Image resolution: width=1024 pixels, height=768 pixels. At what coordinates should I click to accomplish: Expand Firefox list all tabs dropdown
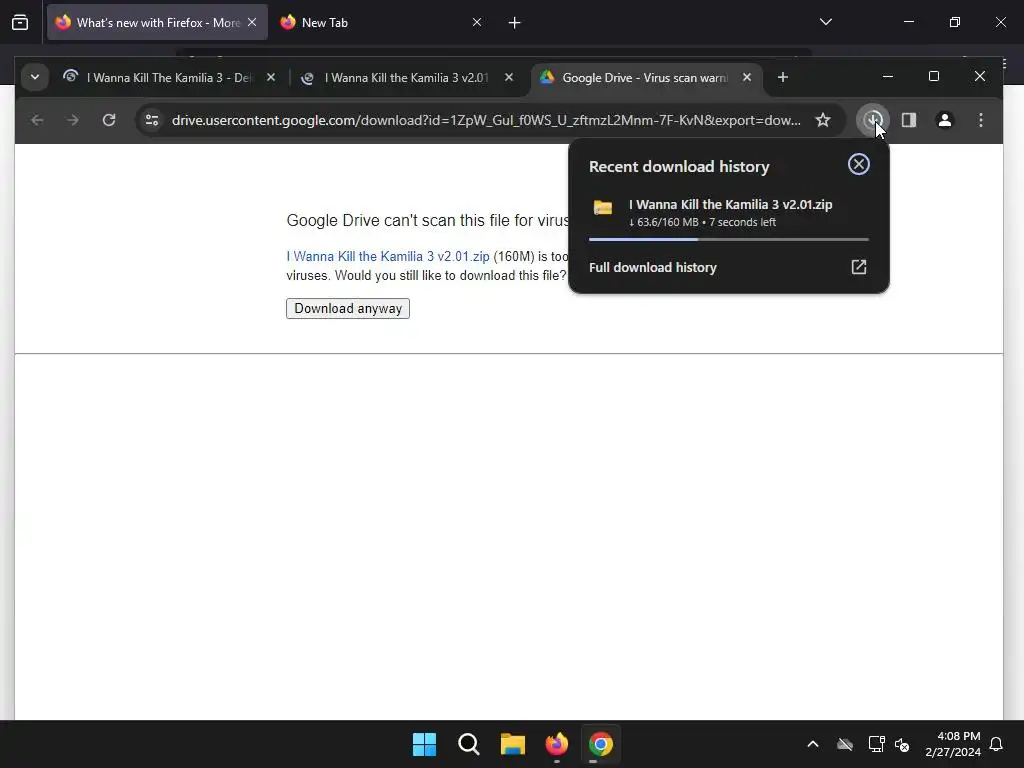825,22
